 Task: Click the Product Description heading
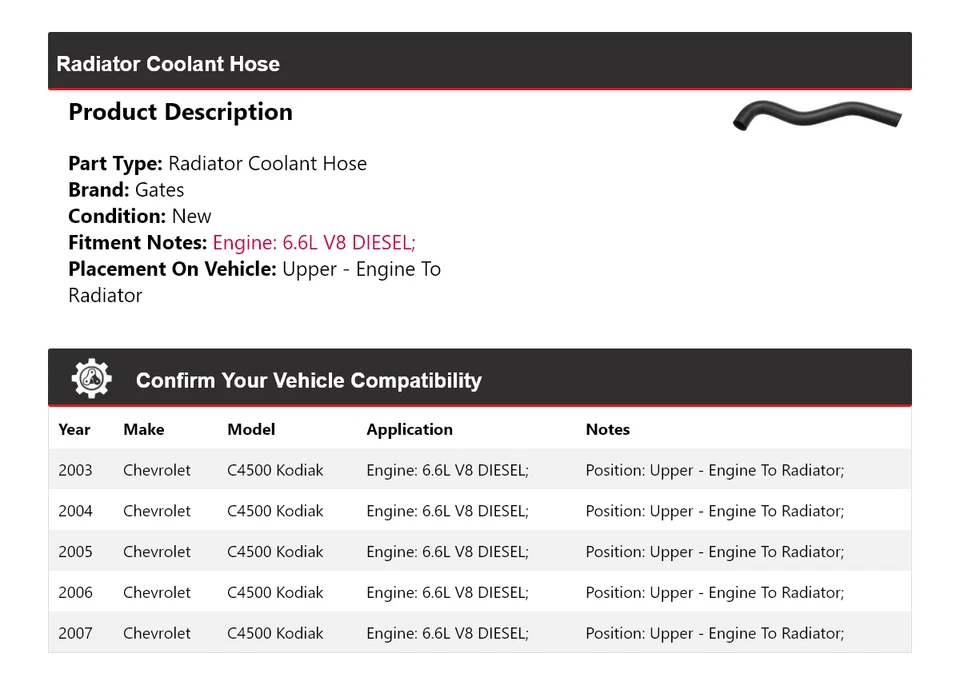(x=180, y=112)
